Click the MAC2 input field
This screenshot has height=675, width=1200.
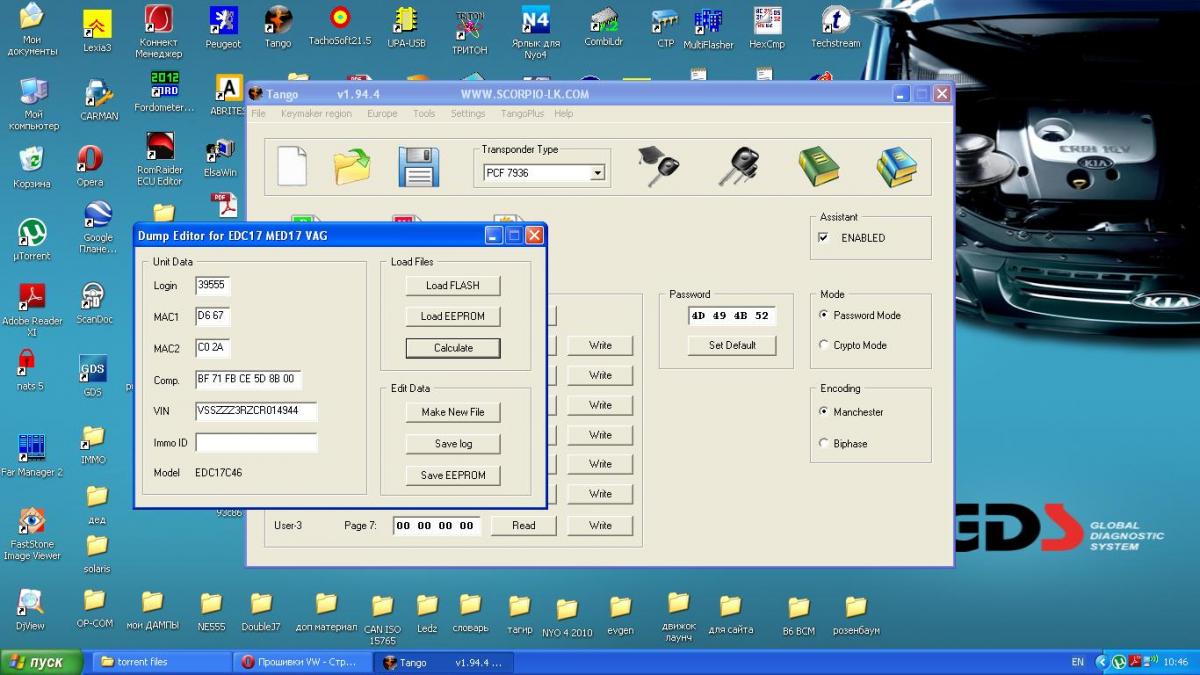click(x=214, y=348)
